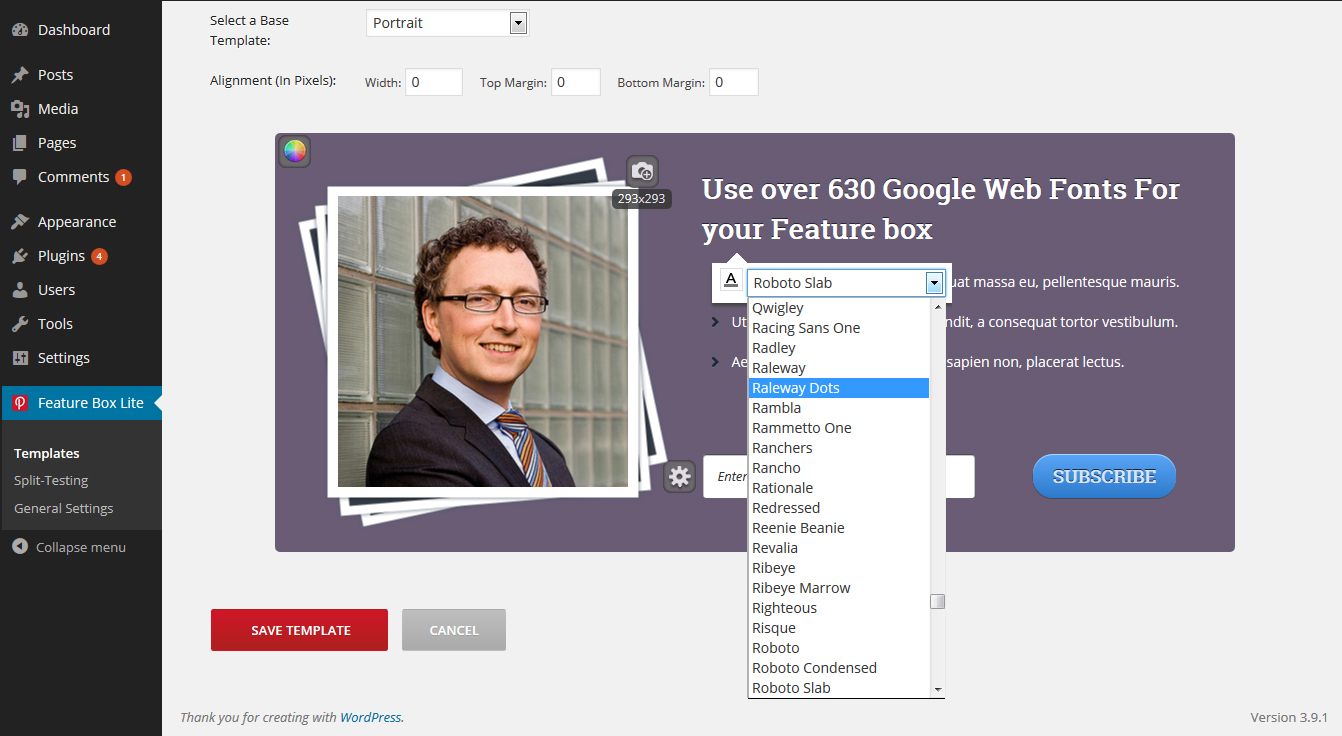Choose Raleway font option
1342x736 pixels.
pyautogui.click(x=839, y=368)
